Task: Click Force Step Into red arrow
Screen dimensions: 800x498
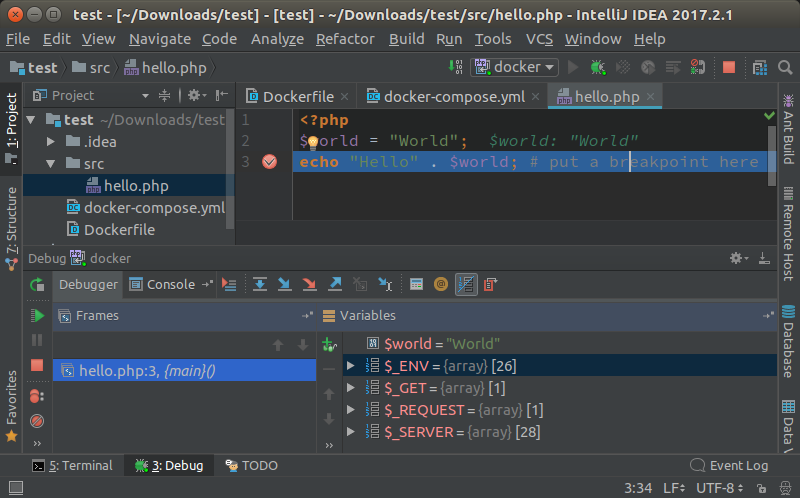Action: pos(309,284)
